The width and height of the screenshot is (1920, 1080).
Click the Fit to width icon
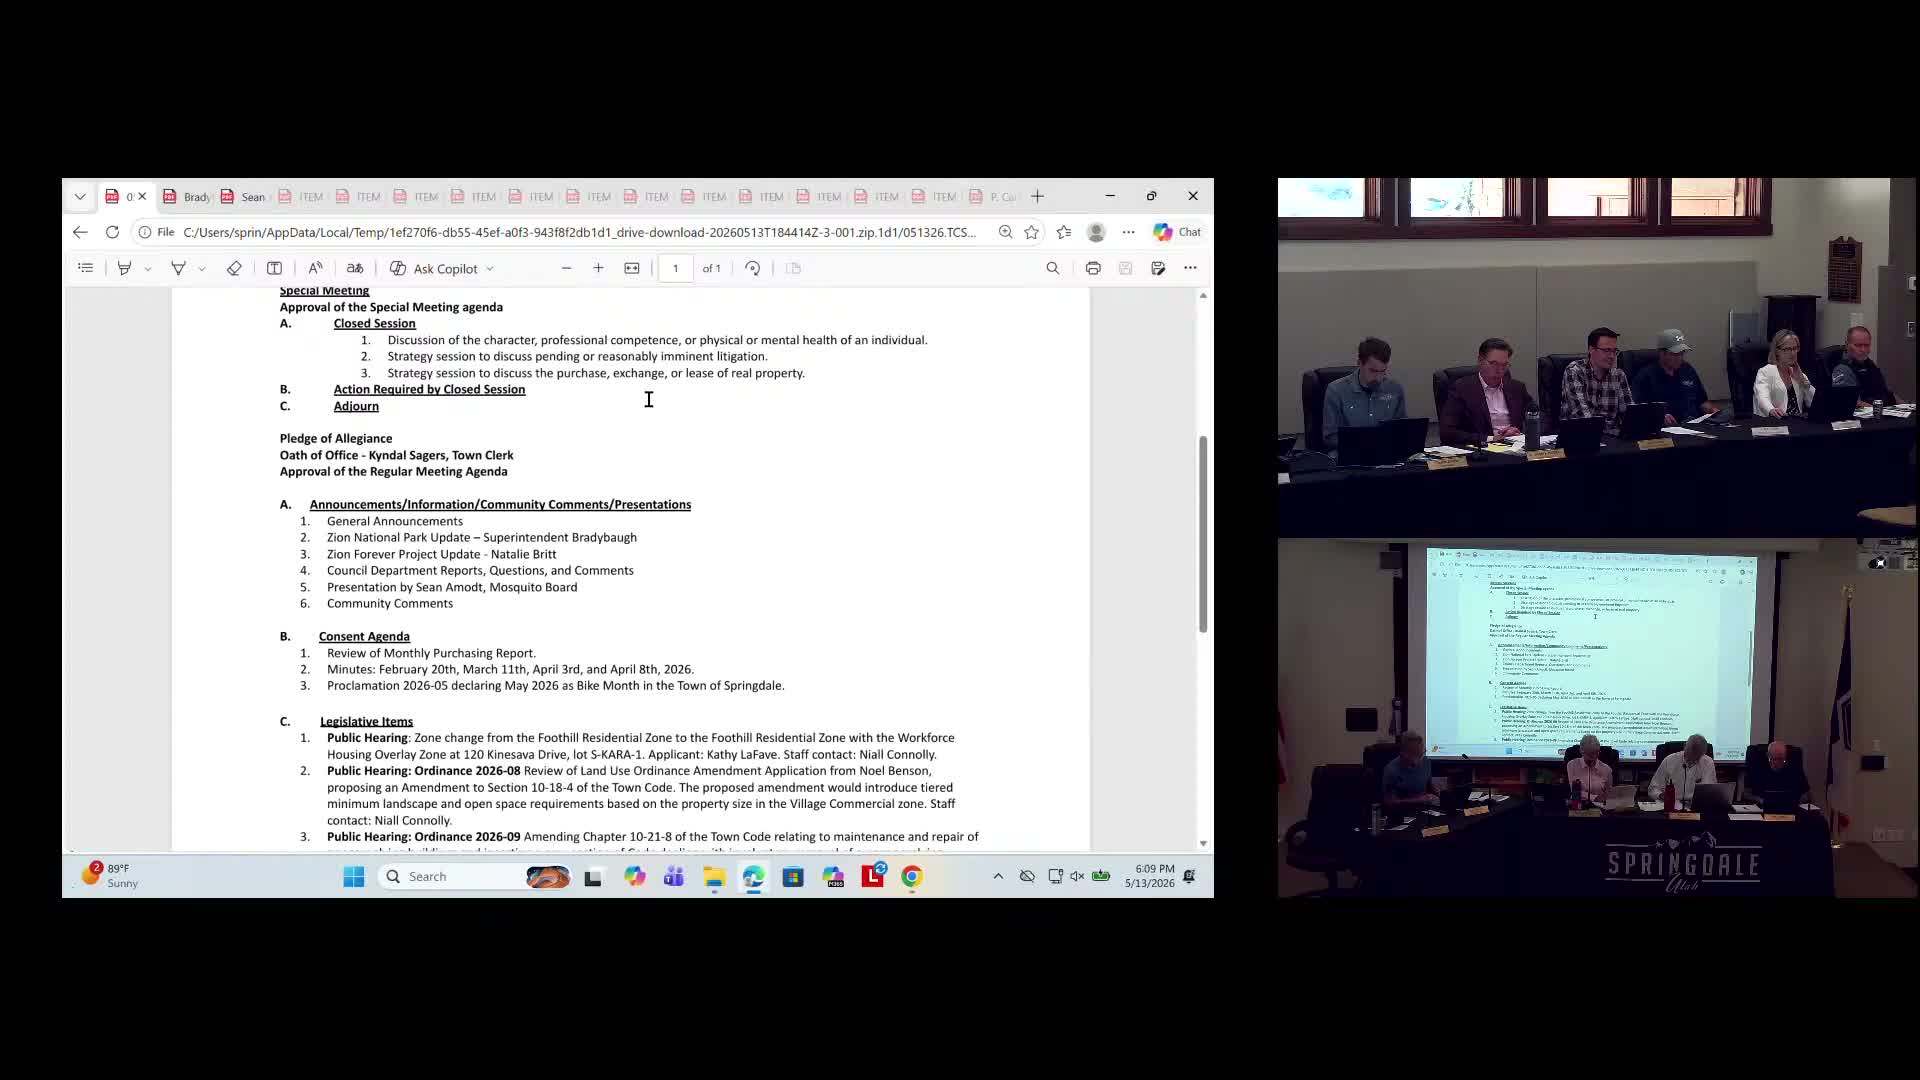coord(632,268)
